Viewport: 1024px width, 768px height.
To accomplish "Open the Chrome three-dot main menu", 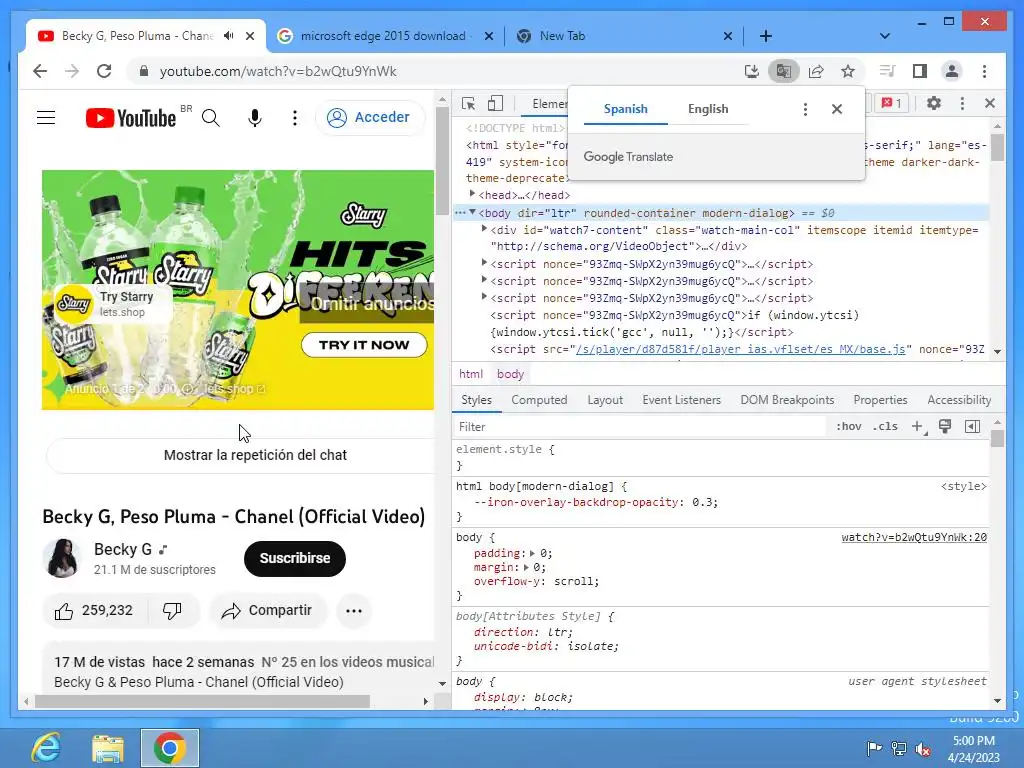I will point(984,71).
